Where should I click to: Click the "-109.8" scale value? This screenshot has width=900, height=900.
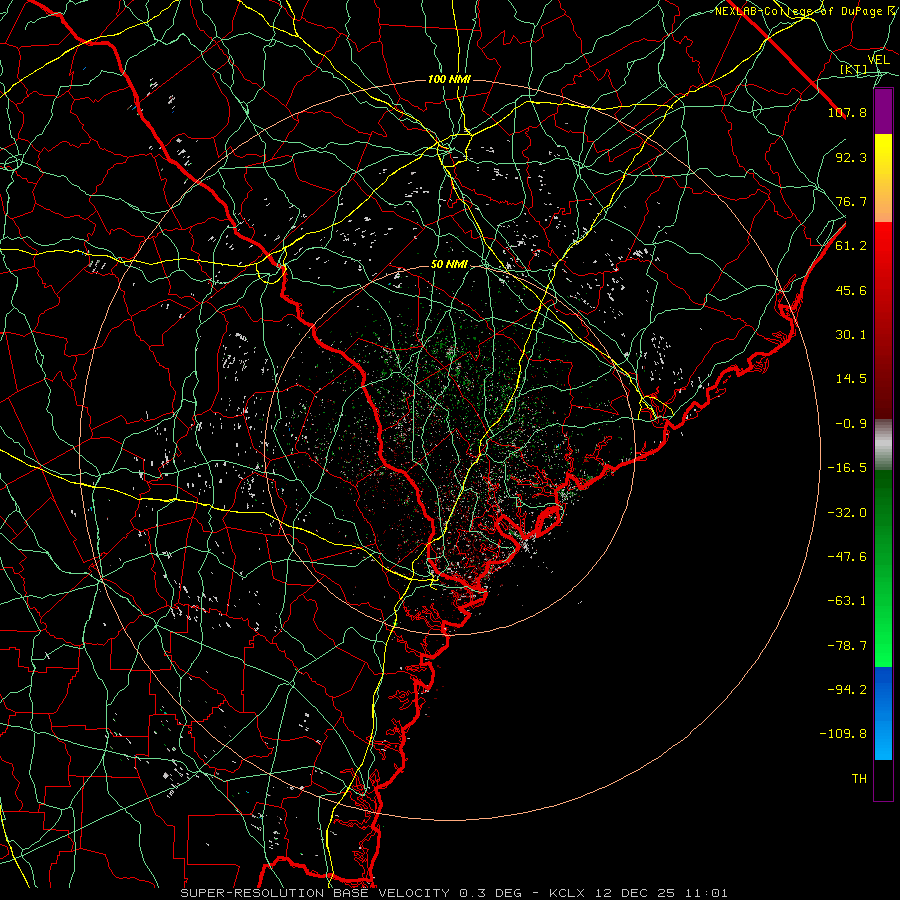843,734
